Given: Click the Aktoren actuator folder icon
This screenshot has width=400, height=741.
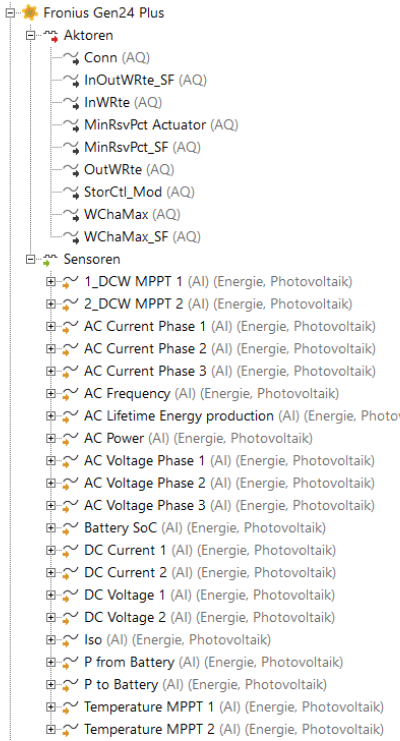Looking at the screenshot, I should point(51,35).
